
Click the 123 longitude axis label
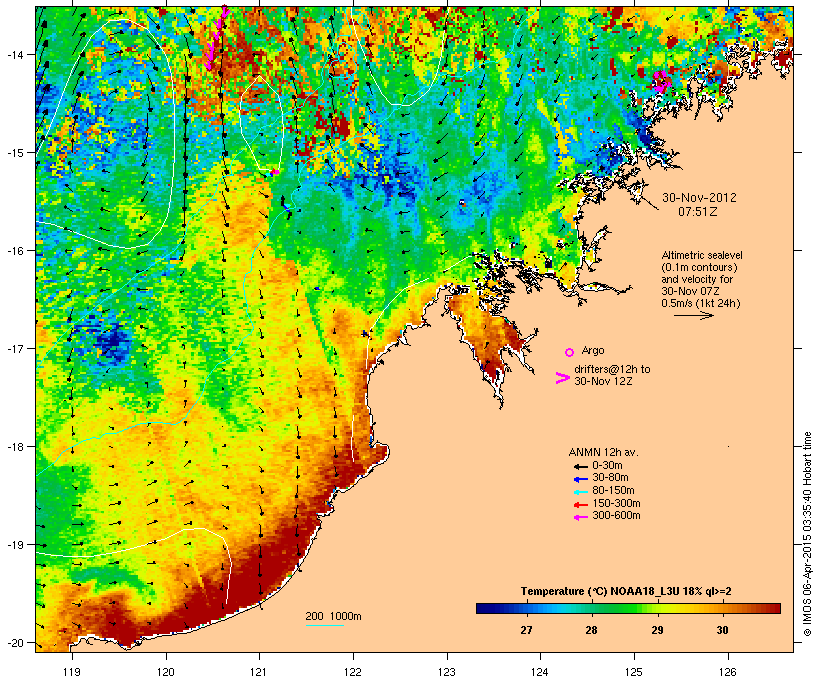(x=447, y=672)
